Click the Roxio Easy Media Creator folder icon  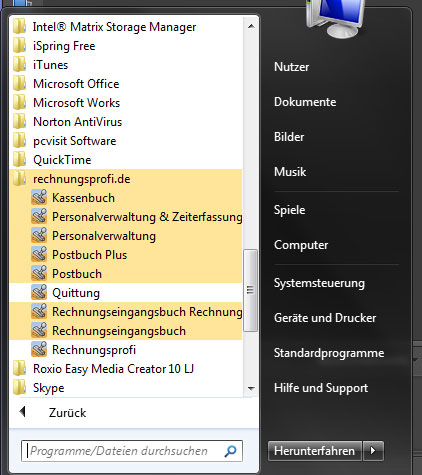click(x=20, y=368)
